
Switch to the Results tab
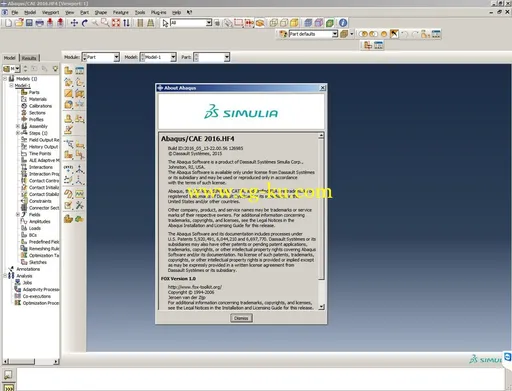(29, 58)
